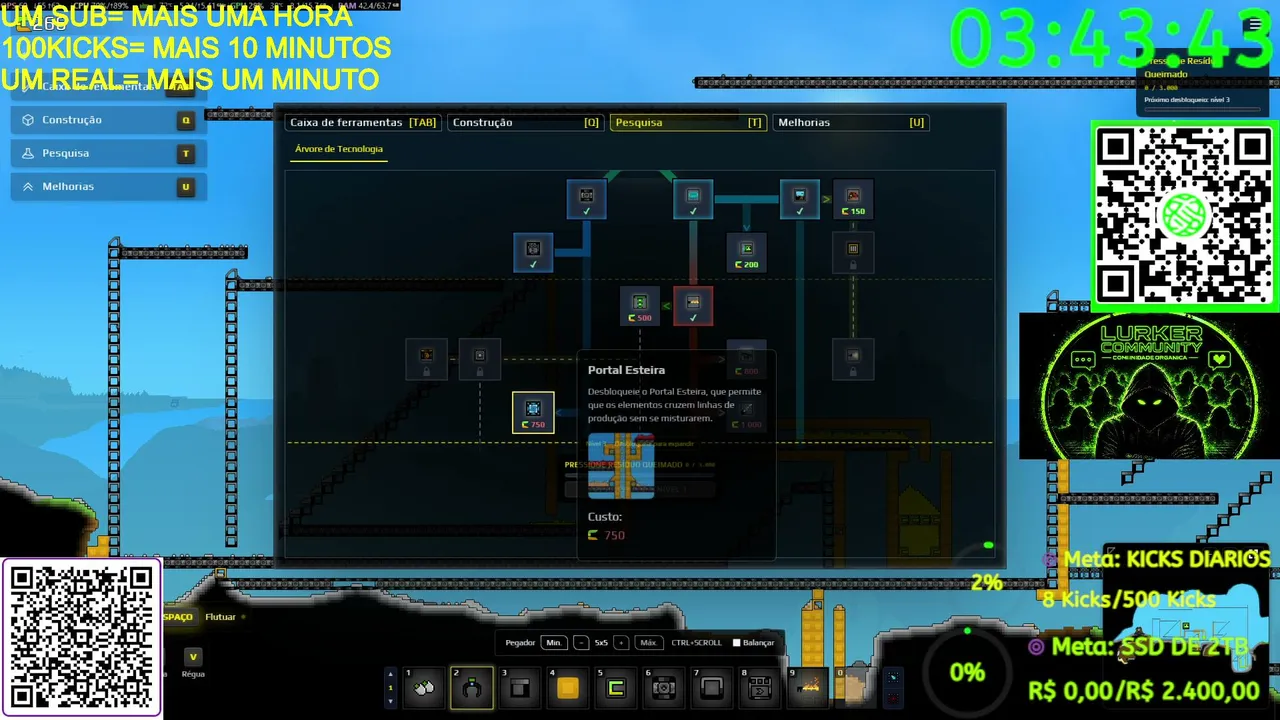Click the Portal Esteira tooltip title
The width and height of the screenshot is (1280, 720).
pyautogui.click(x=626, y=370)
